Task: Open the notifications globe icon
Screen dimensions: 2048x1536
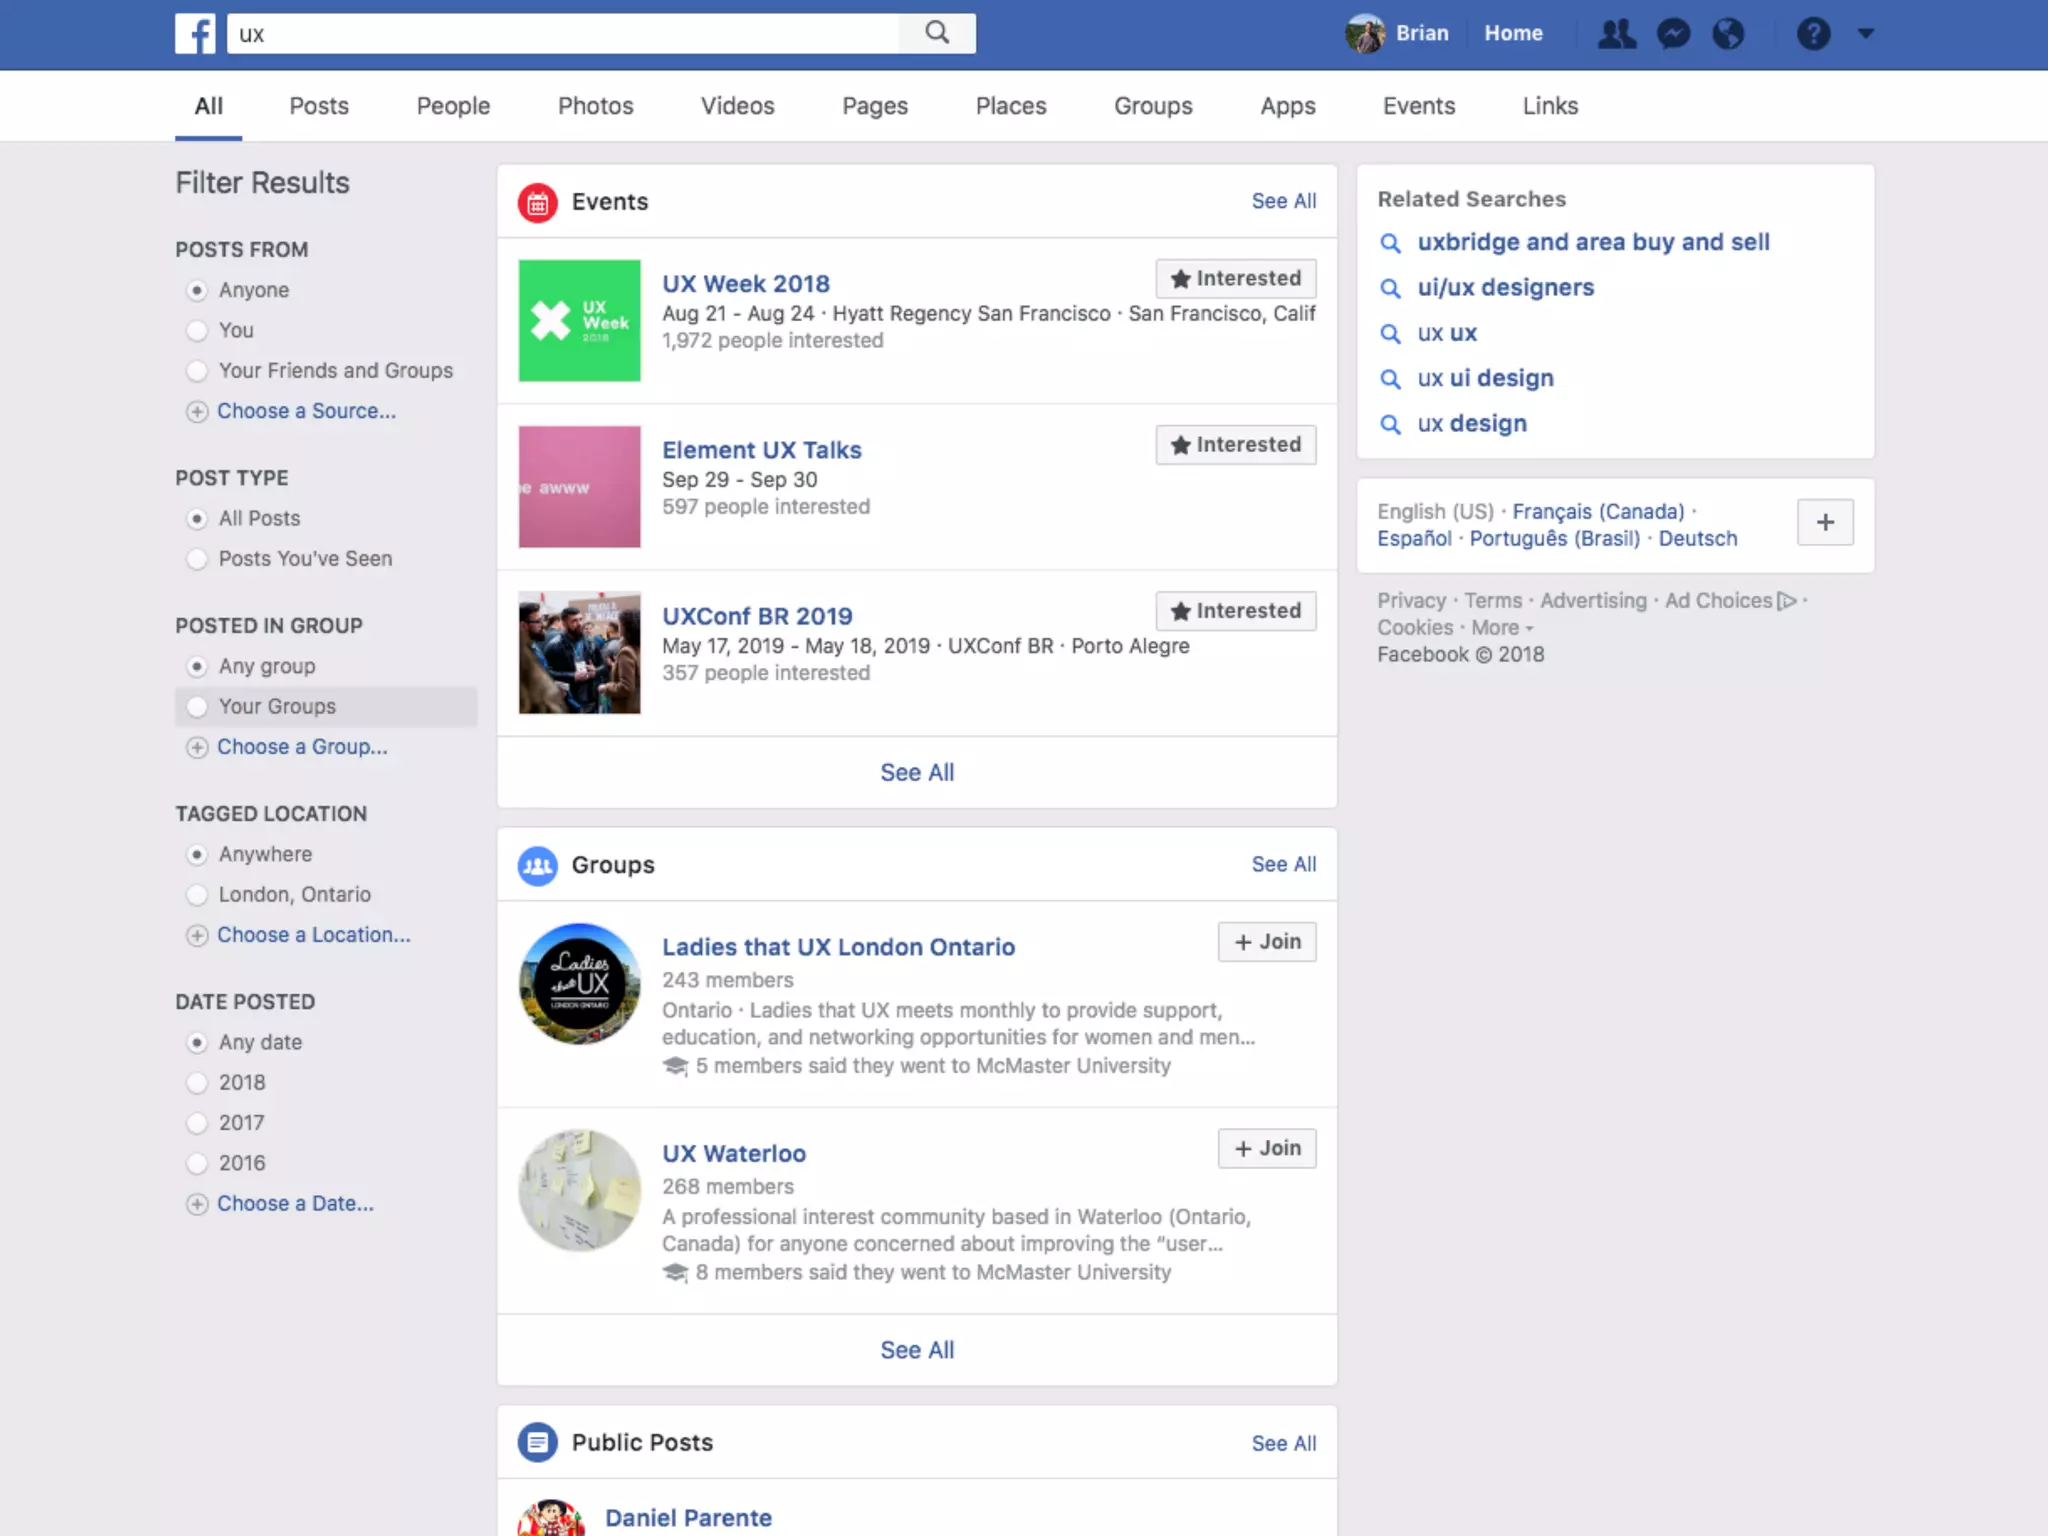Action: click(x=1728, y=34)
